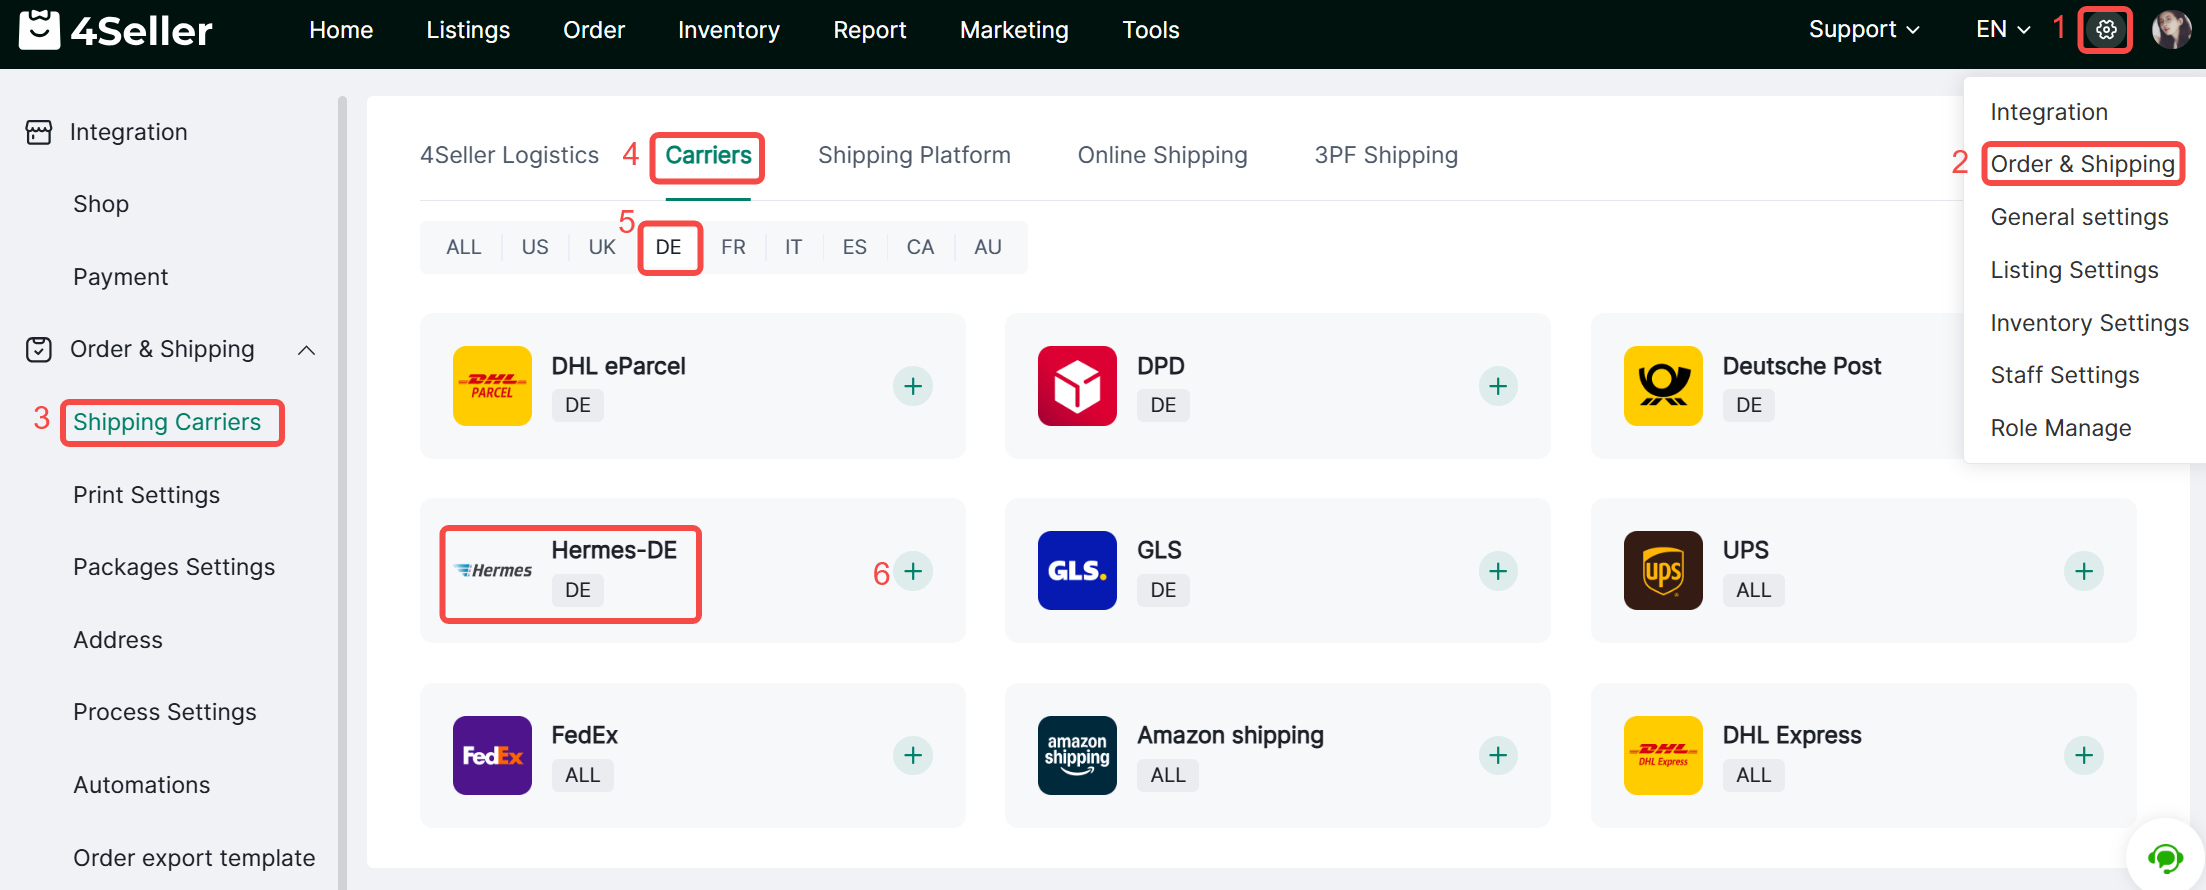Click the settings gear icon
The width and height of the screenshot is (2206, 890).
point(2105,30)
